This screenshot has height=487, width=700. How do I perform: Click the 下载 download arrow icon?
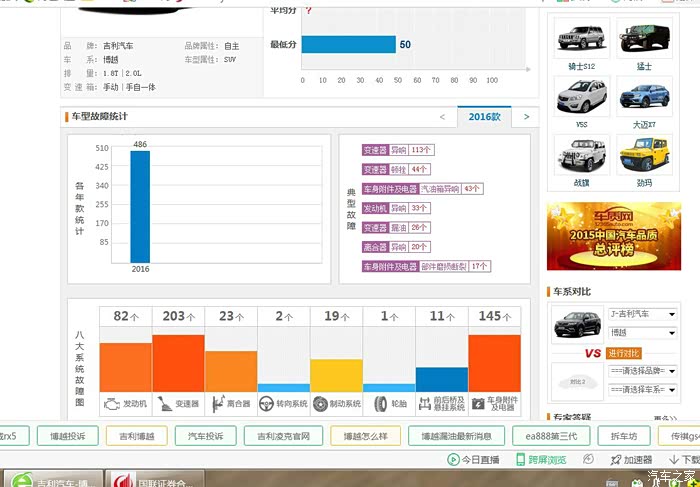pyautogui.click(x=674, y=459)
